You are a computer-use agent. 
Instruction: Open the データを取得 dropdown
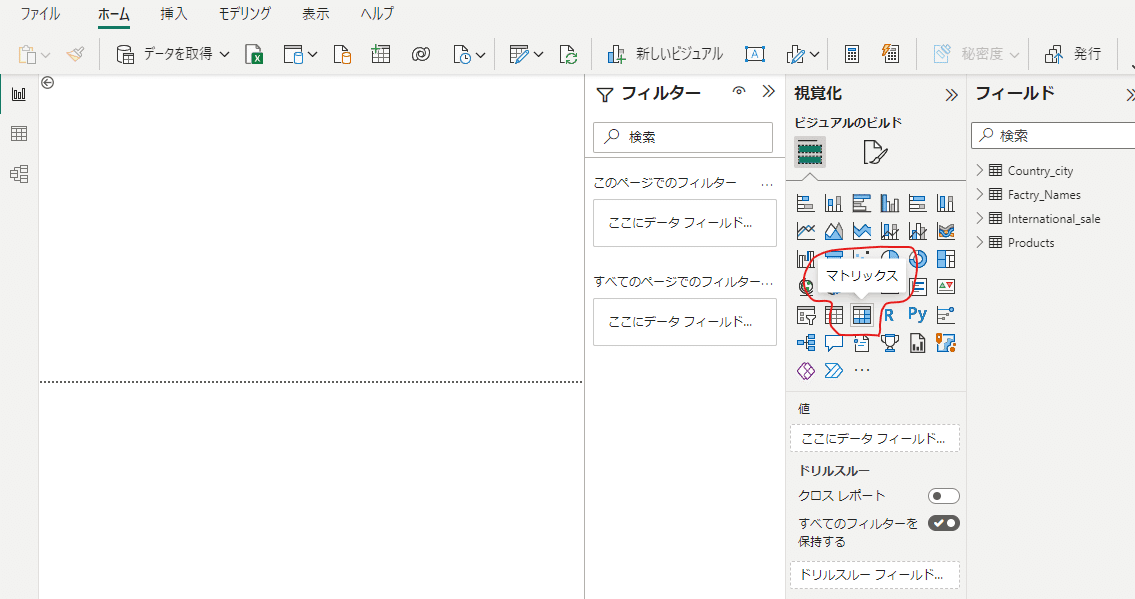173,54
